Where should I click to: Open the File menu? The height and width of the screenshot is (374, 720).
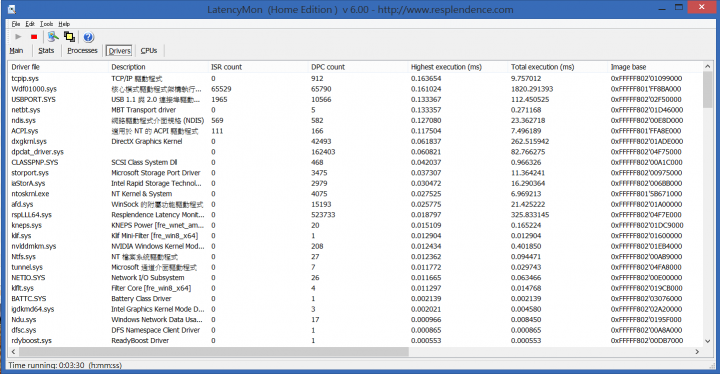click(16, 24)
